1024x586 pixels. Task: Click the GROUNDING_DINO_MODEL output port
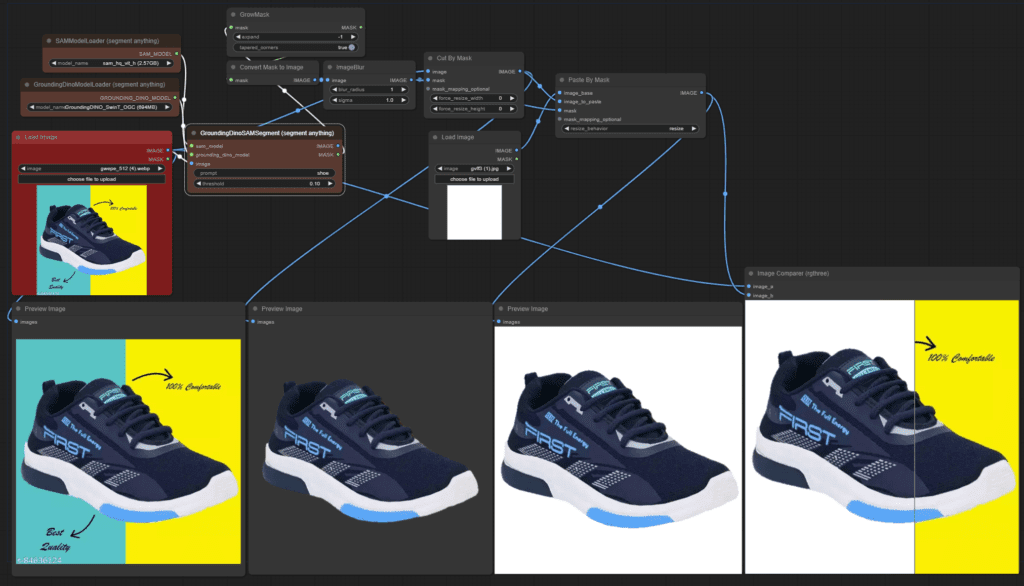tap(175, 97)
